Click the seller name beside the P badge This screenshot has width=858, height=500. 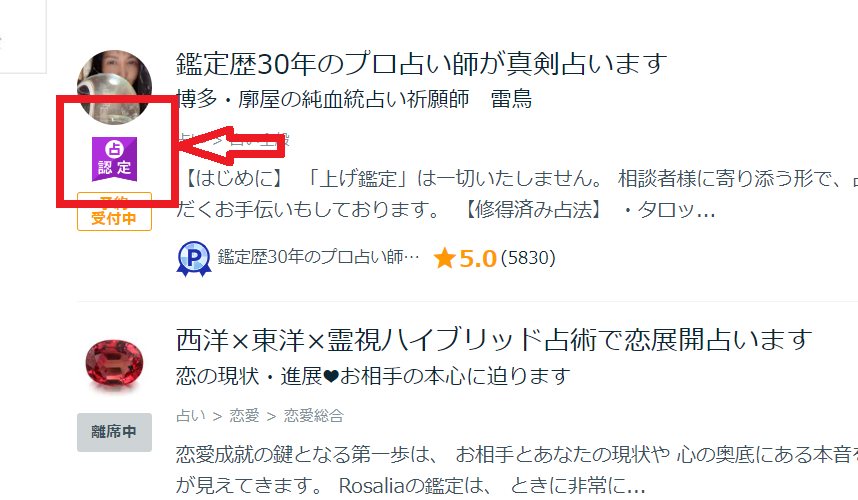click(318, 257)
